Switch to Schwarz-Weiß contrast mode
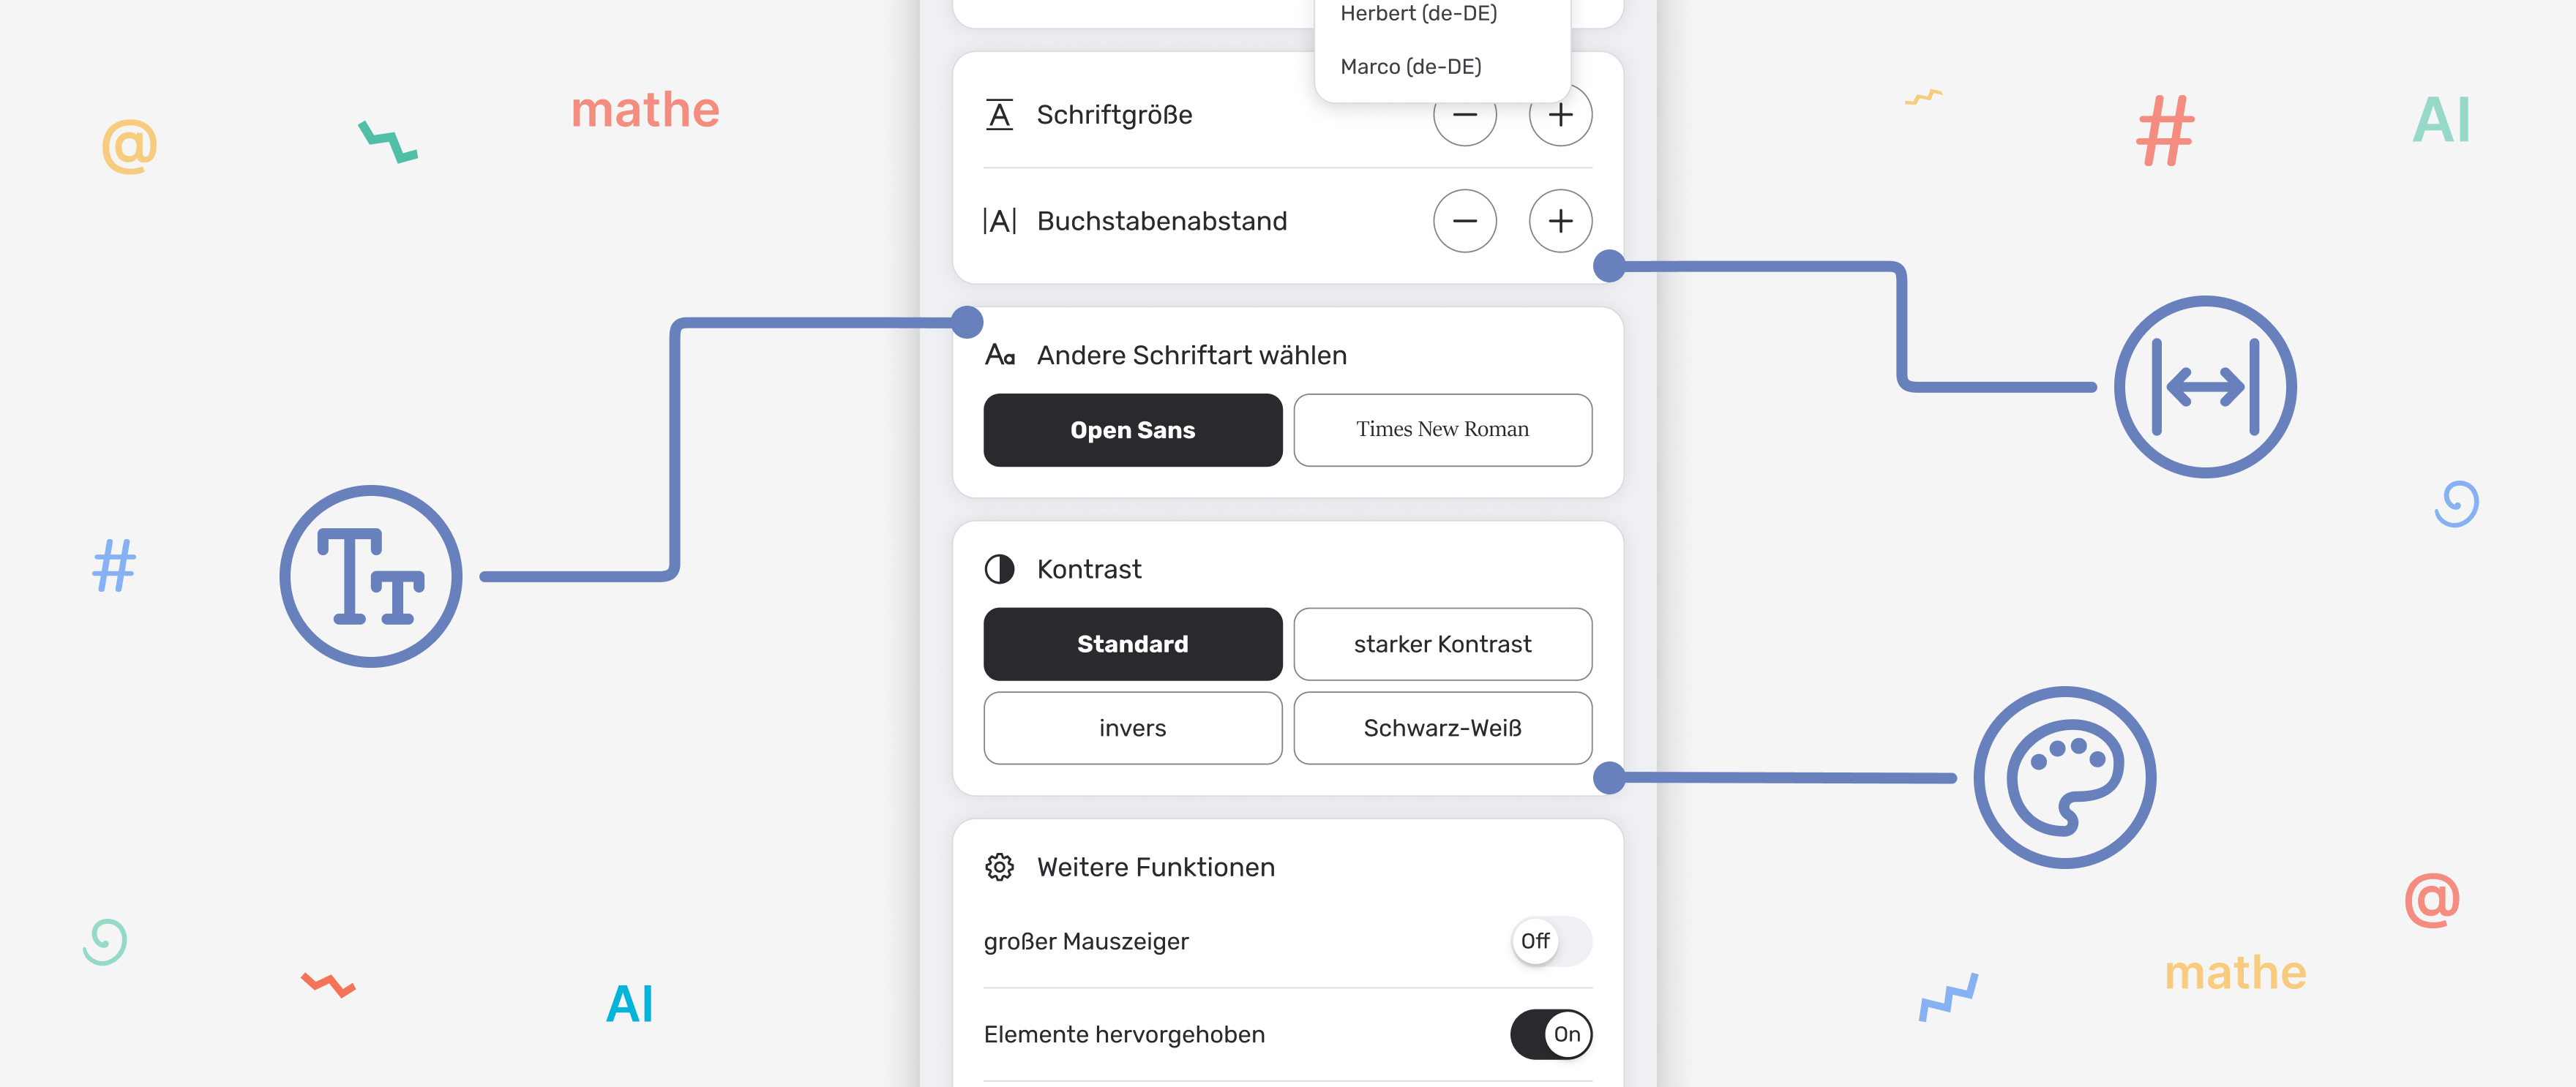Viewport: 2576px width, 1087px height. pyautogui.click(x=1443, y=728)
